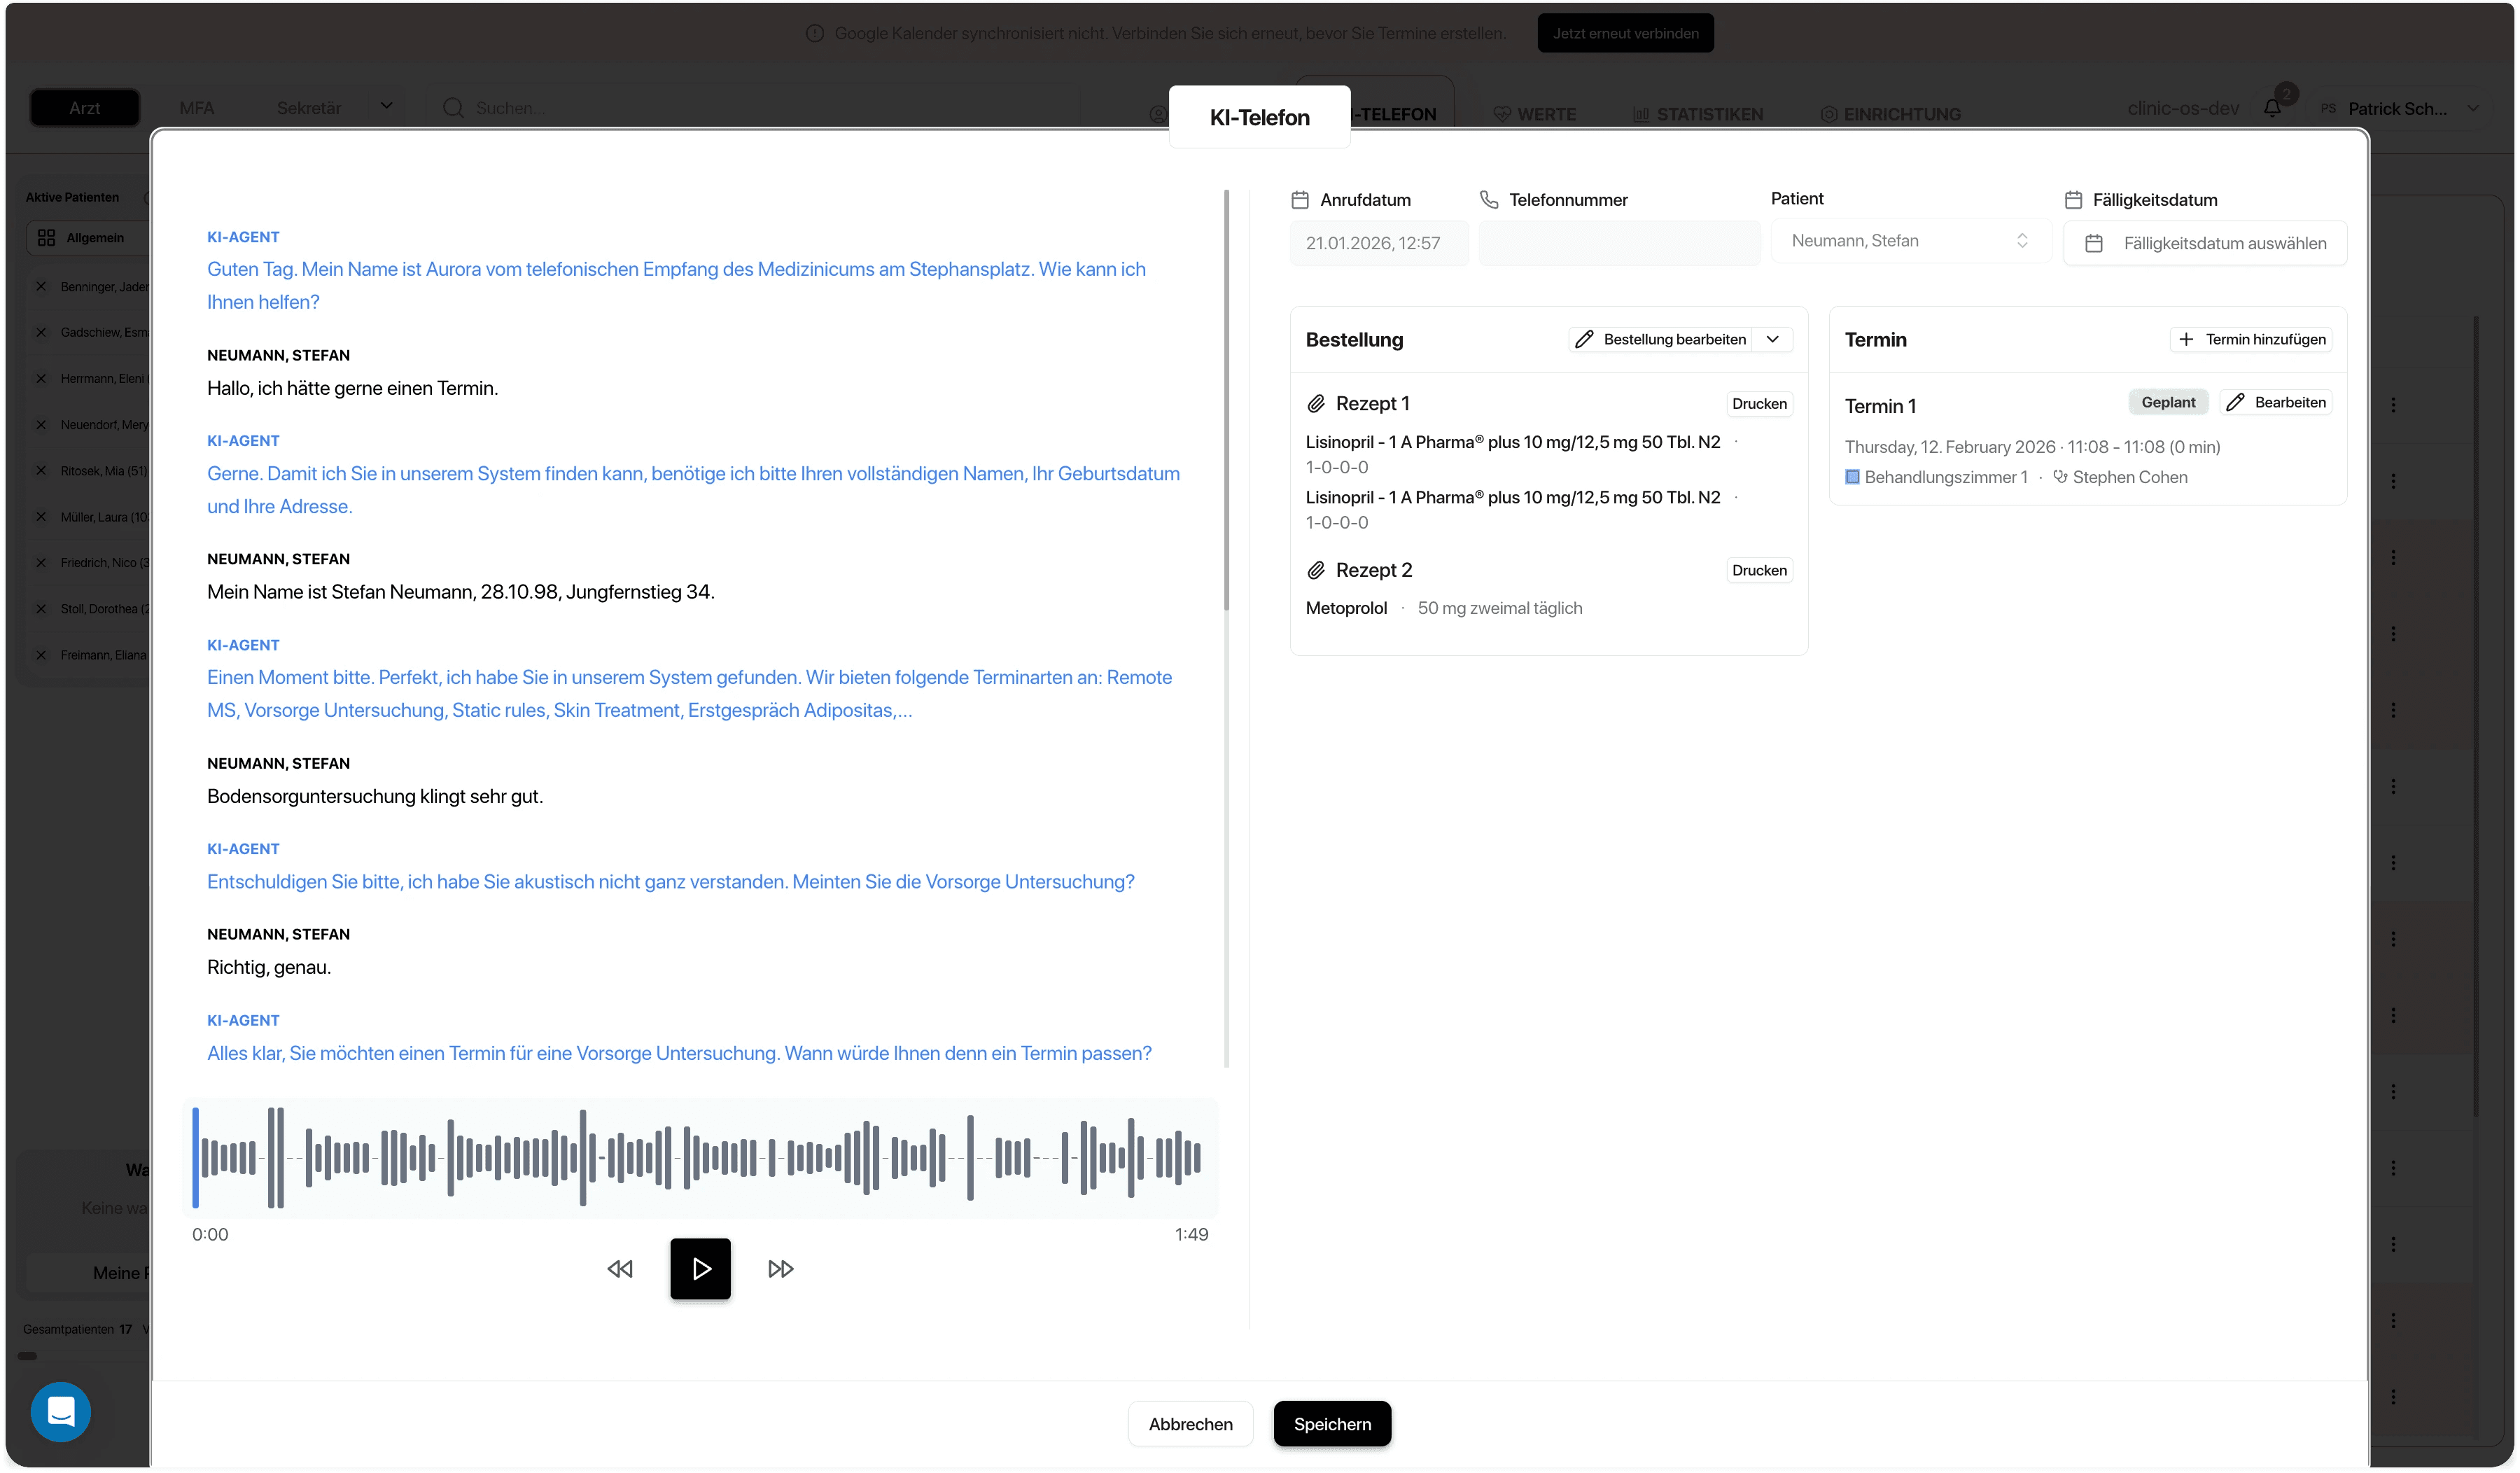The height and width of the screenshot is (1473, 2520).
Task: Print Rezept 2 via Drucken
Action: coord(1759,570)
